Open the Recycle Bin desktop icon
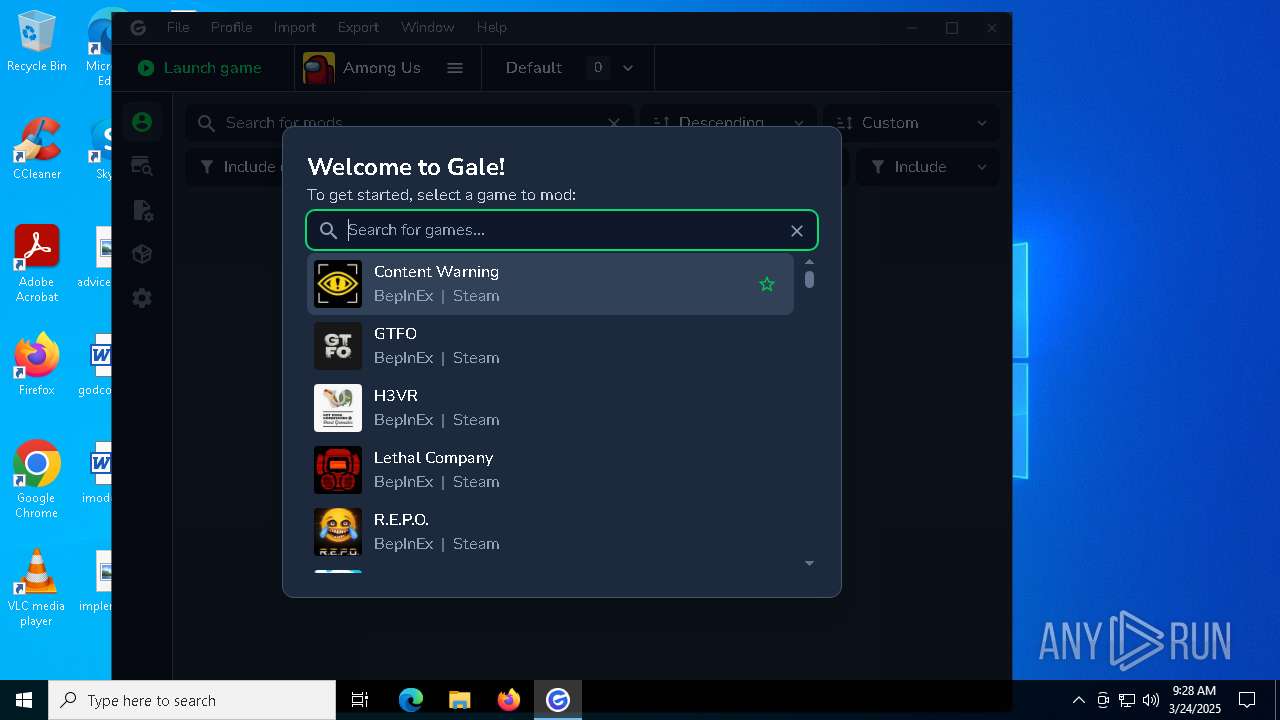 coord(37,42)
